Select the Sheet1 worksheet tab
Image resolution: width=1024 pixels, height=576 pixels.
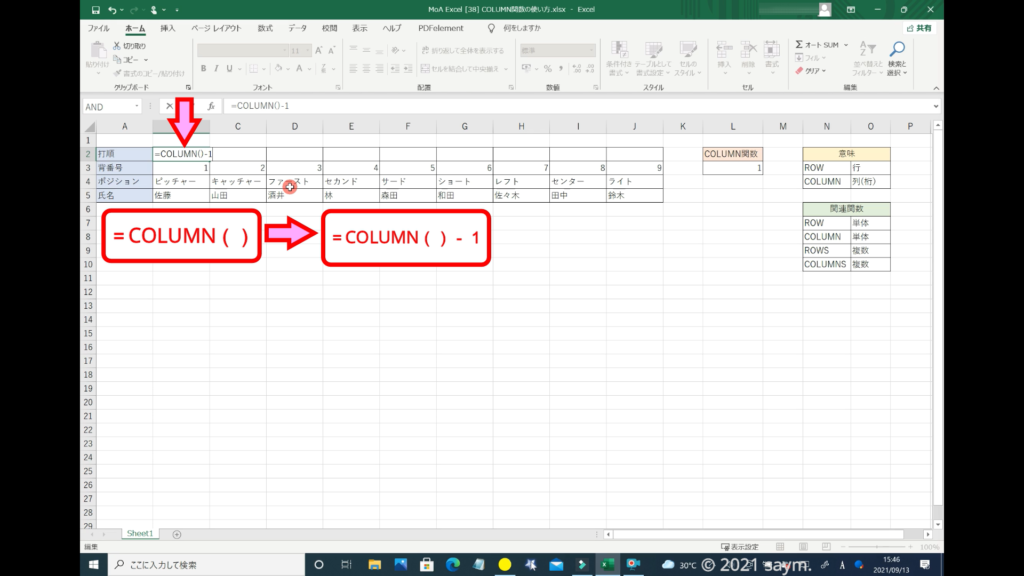pyautogui.click(x=139, y=534)
